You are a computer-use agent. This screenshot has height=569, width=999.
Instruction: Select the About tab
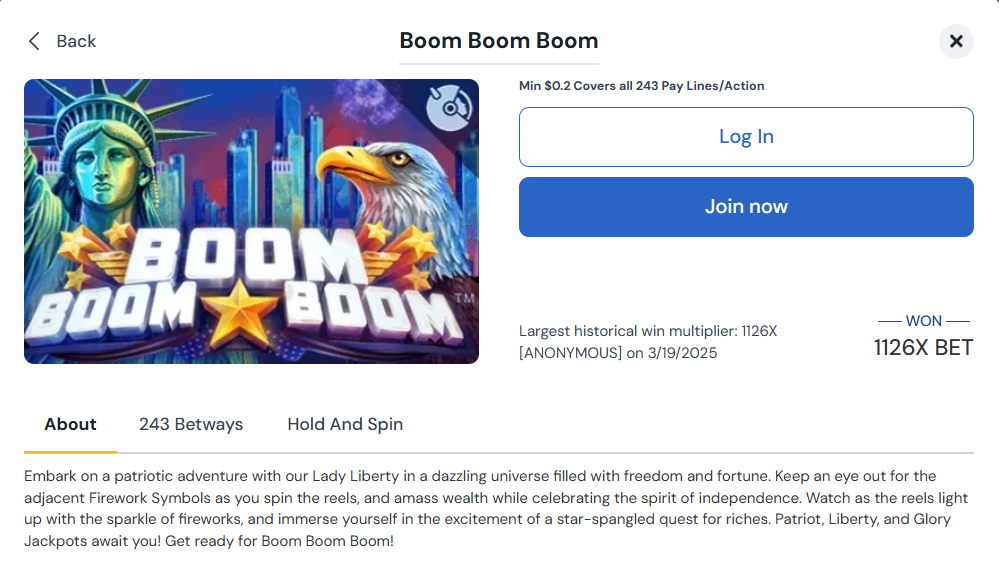tap(70, 424)
